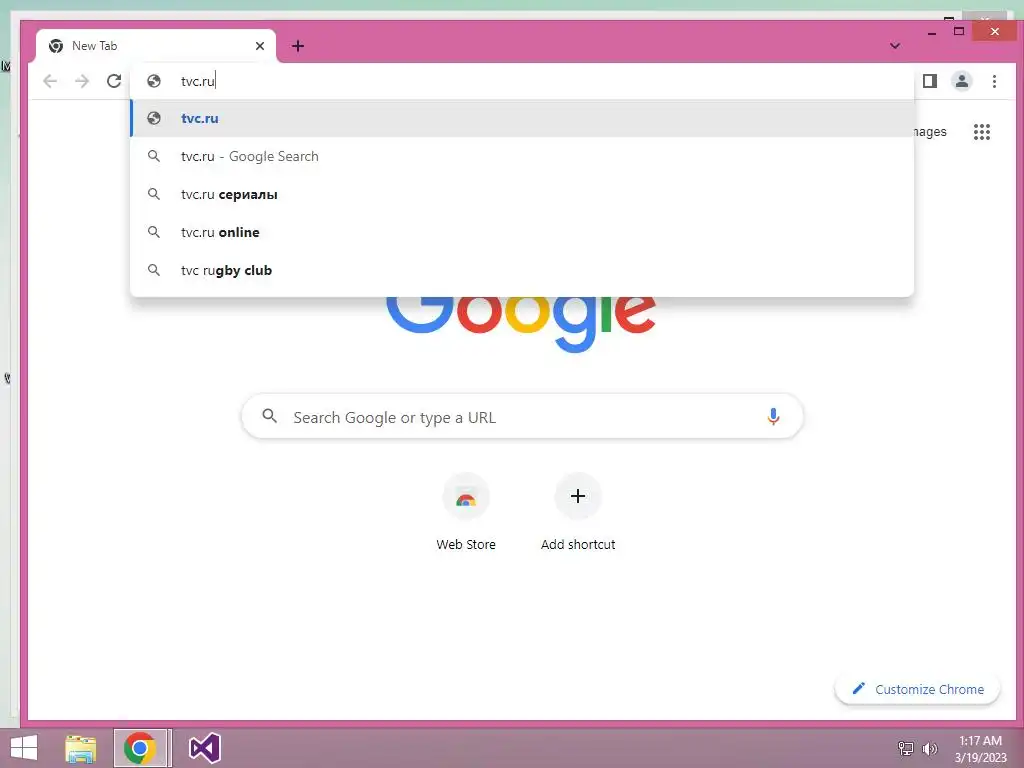The height and width of the screenshot is (768, 1024).
Task: Select the tvc.ru URL suggestion
Action: click(x=522, y=118)
